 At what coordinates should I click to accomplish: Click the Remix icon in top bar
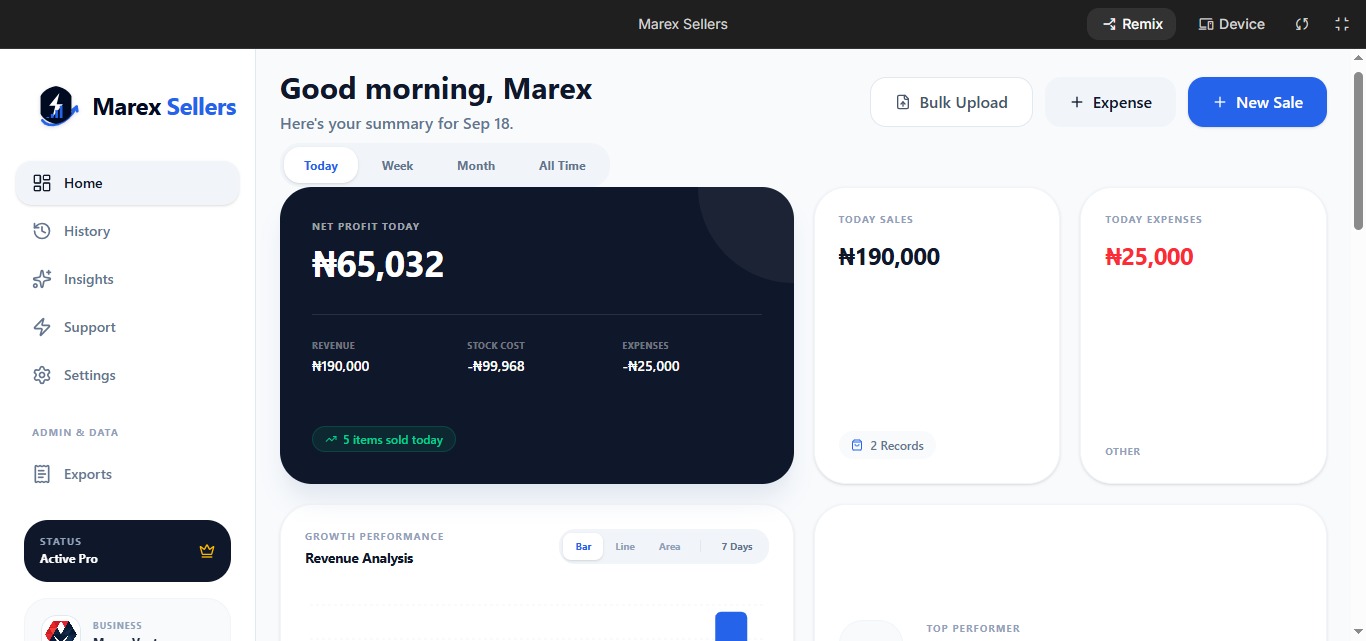[x=1109, y=24]
